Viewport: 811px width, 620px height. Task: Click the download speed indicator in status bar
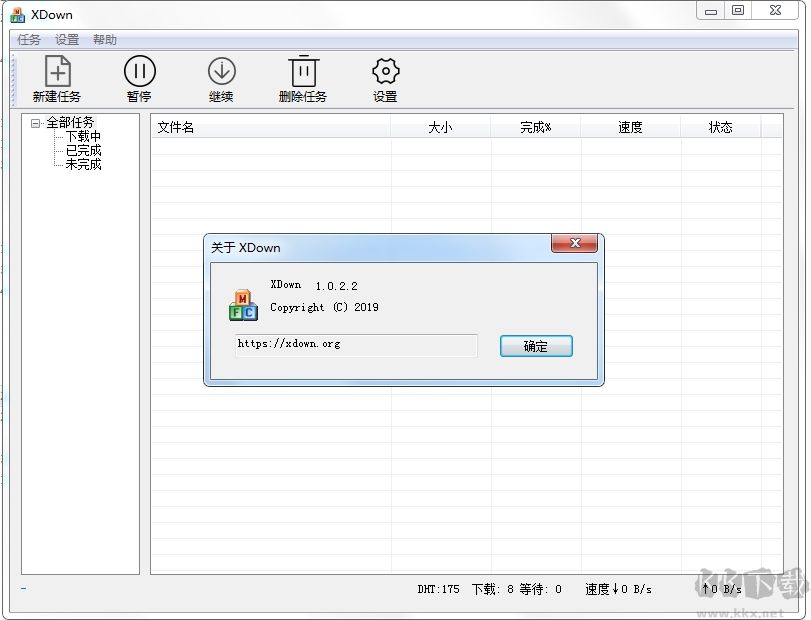620,590
